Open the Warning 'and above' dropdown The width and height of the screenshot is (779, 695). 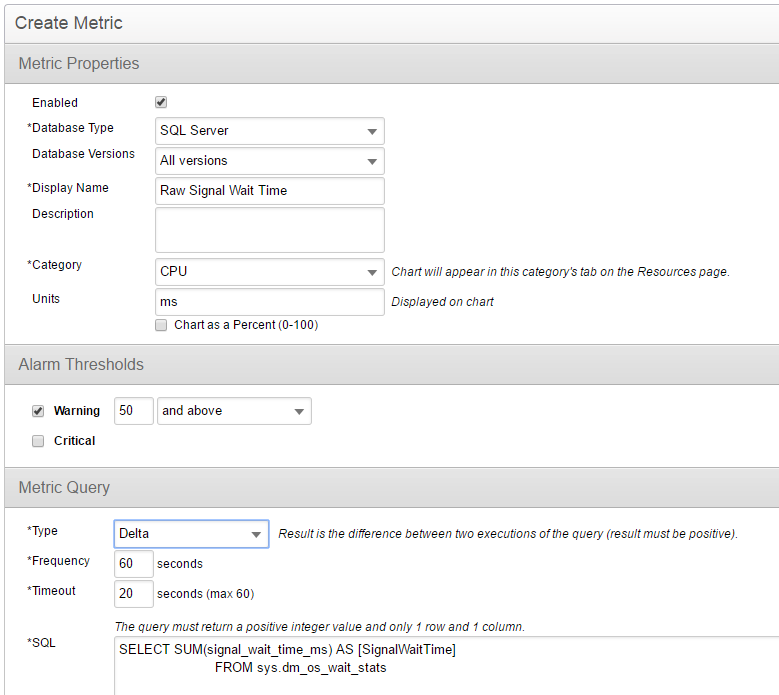tap(234, 411)
